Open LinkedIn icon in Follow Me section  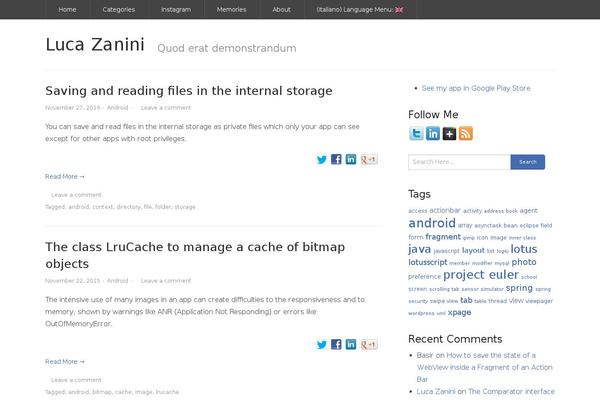(433, 134)
